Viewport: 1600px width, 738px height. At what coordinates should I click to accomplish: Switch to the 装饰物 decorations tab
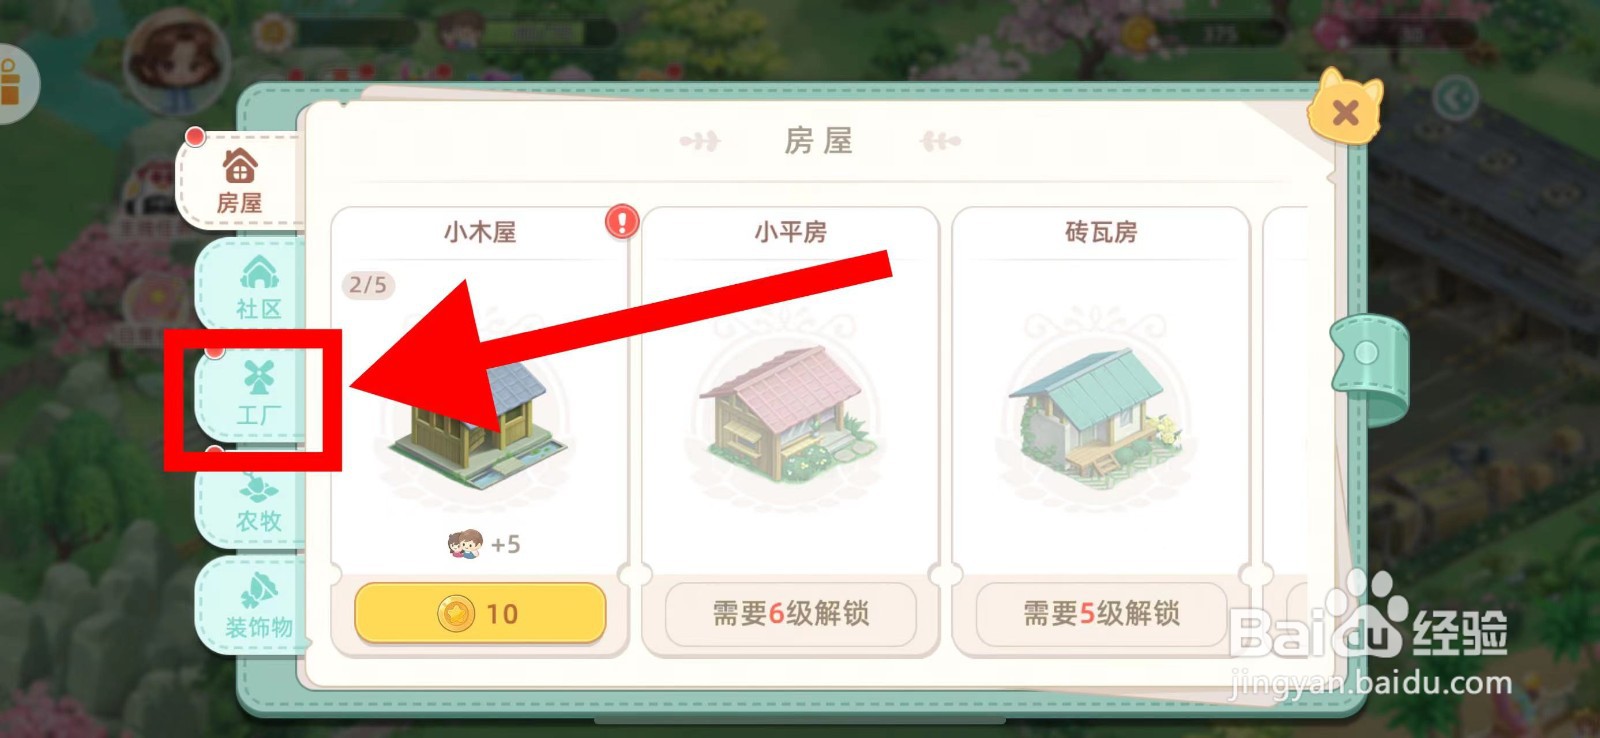point(258,608)
